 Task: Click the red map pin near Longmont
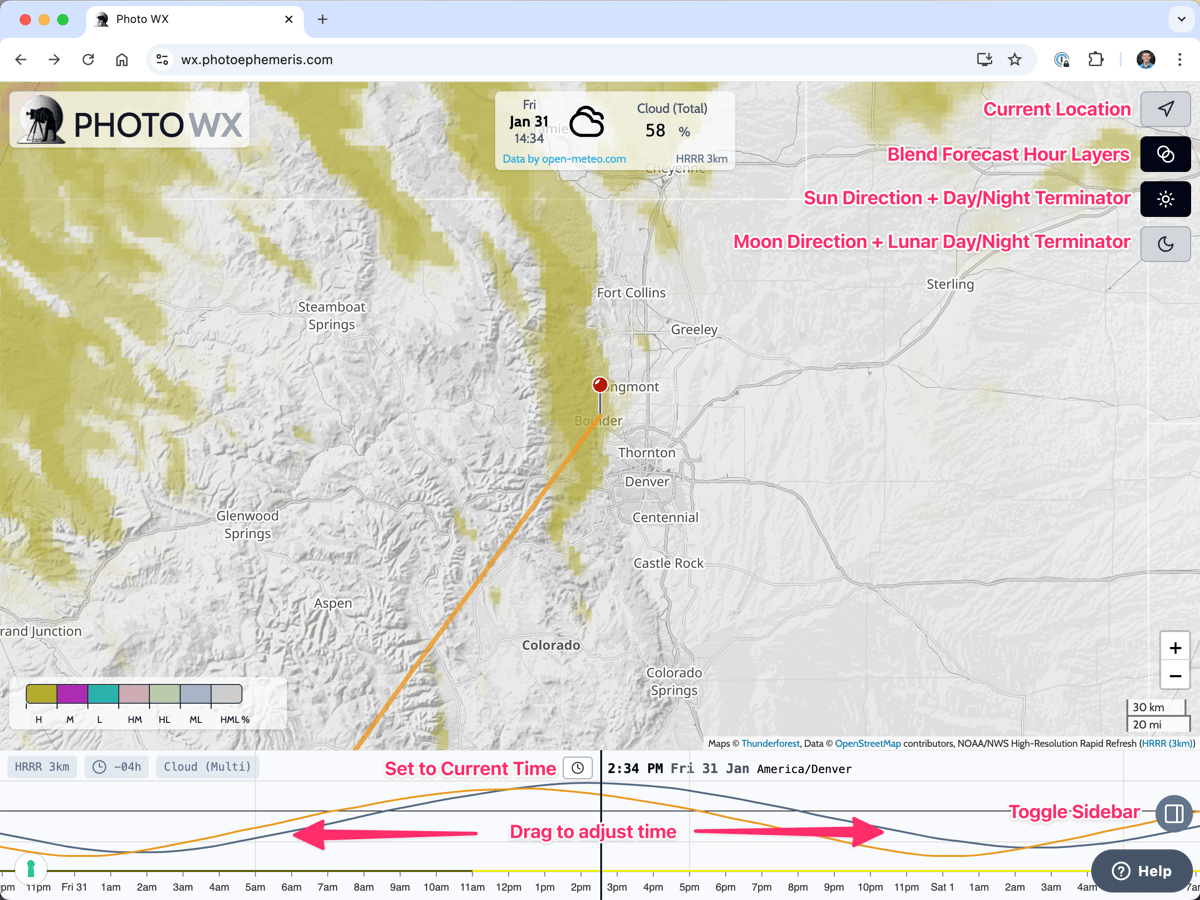[x=600, y=385]
